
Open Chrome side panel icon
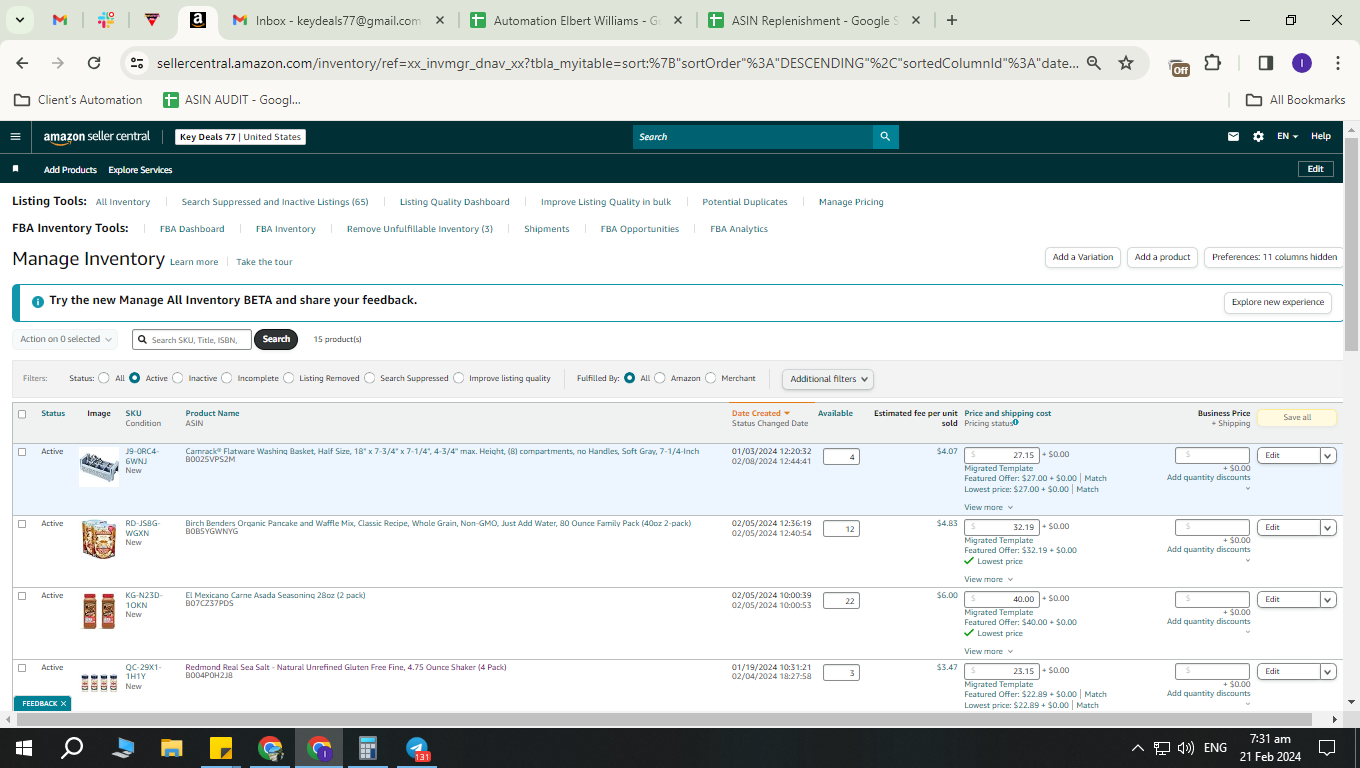[x=1265, y=63]
